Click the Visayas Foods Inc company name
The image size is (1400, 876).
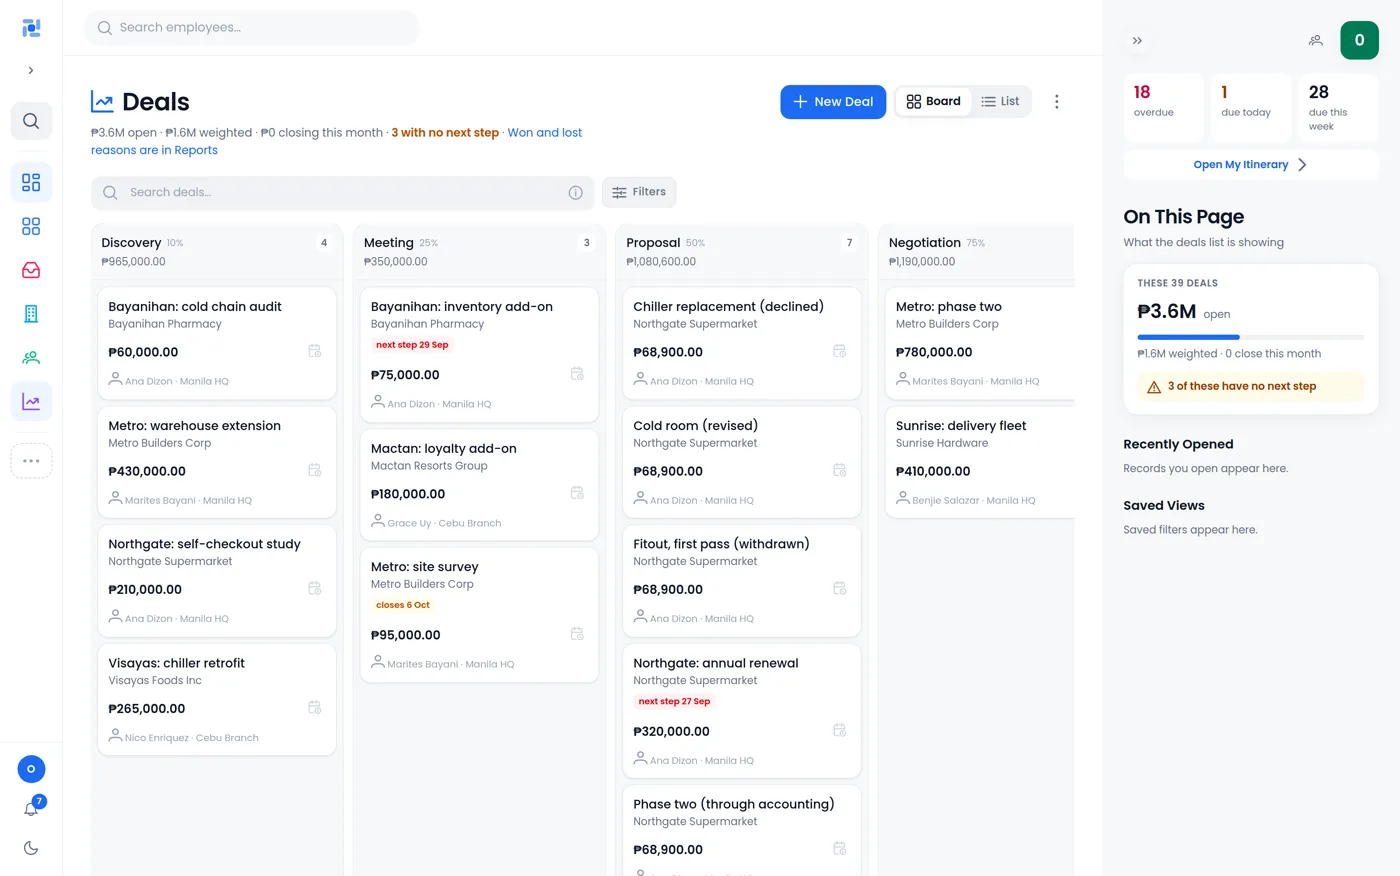[155, 680]
